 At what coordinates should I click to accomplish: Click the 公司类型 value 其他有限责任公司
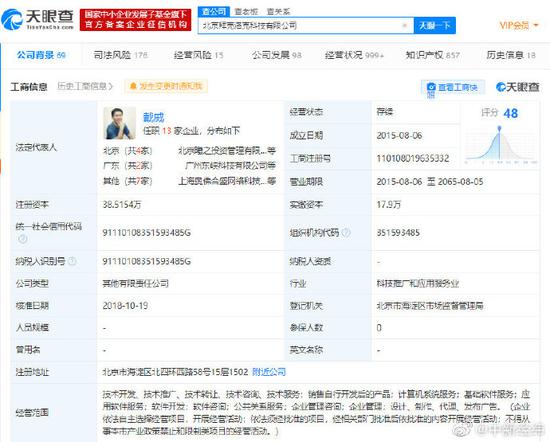[x=135, y=283]
